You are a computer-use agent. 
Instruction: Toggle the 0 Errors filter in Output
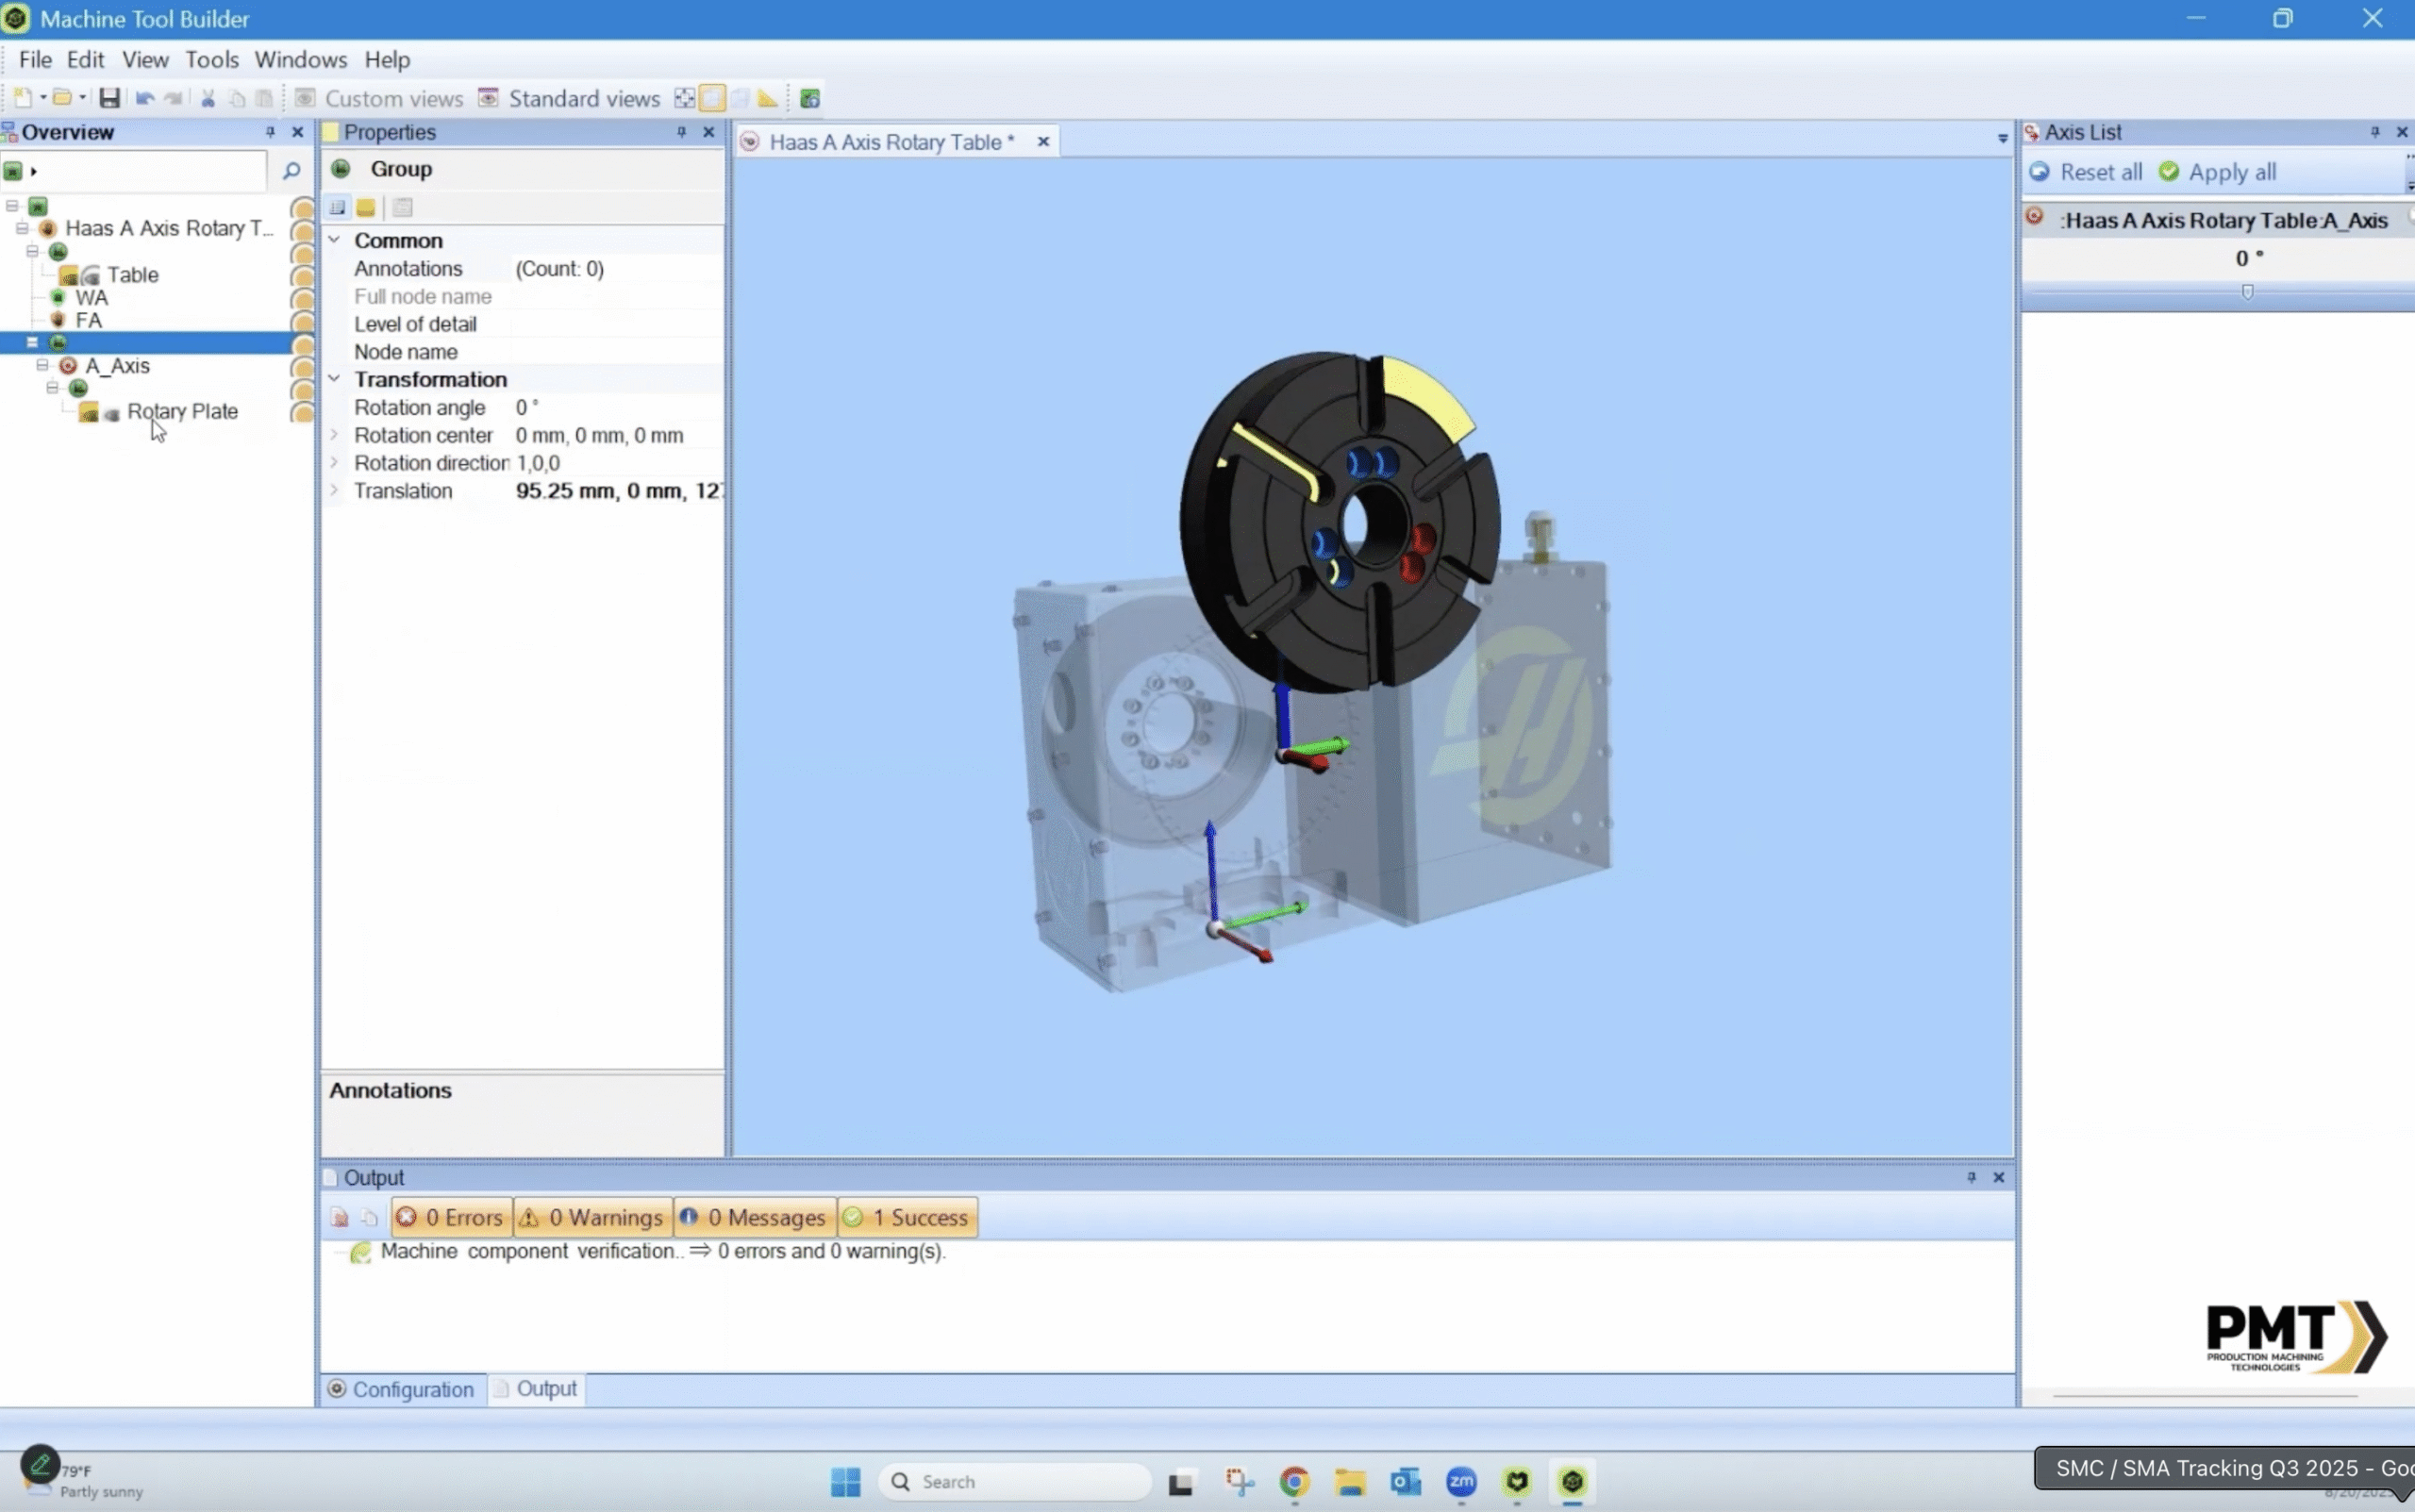pyautogui.click(x=451, y=1217)
